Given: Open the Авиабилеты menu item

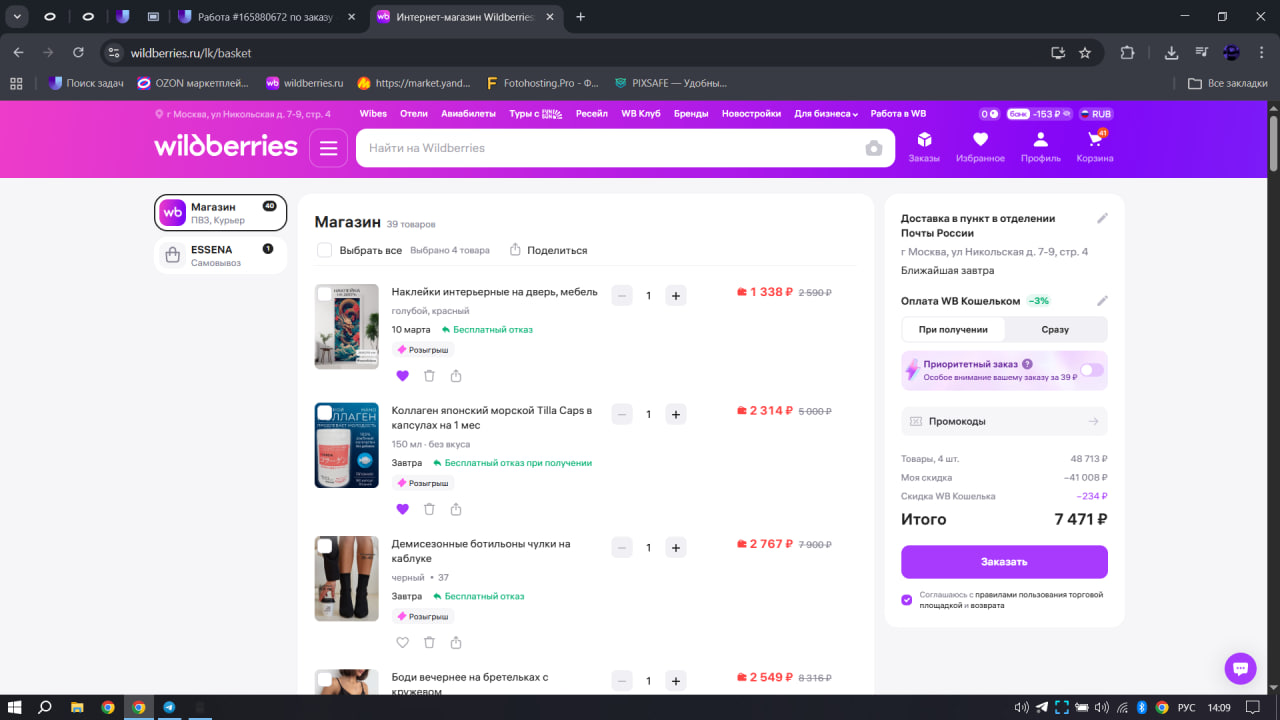Looking at the screenshot, I should (x=469, y=114).
